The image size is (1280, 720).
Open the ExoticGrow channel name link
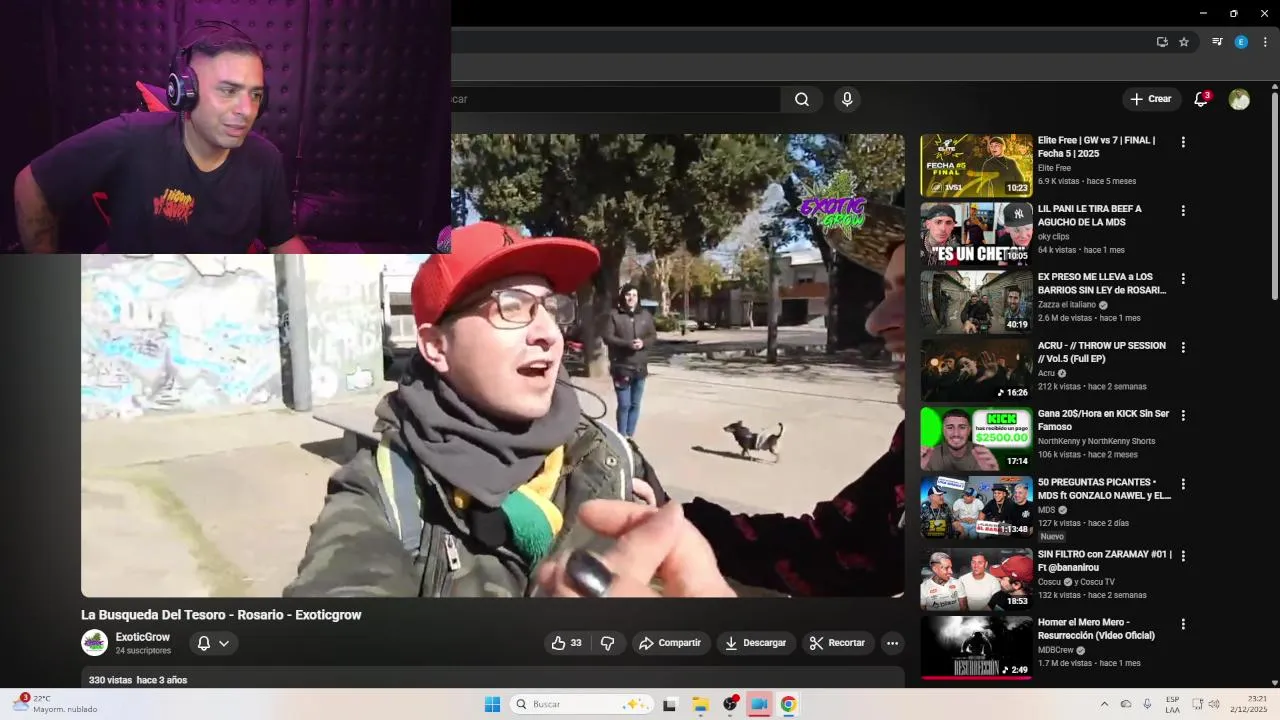tap(143, 637)
